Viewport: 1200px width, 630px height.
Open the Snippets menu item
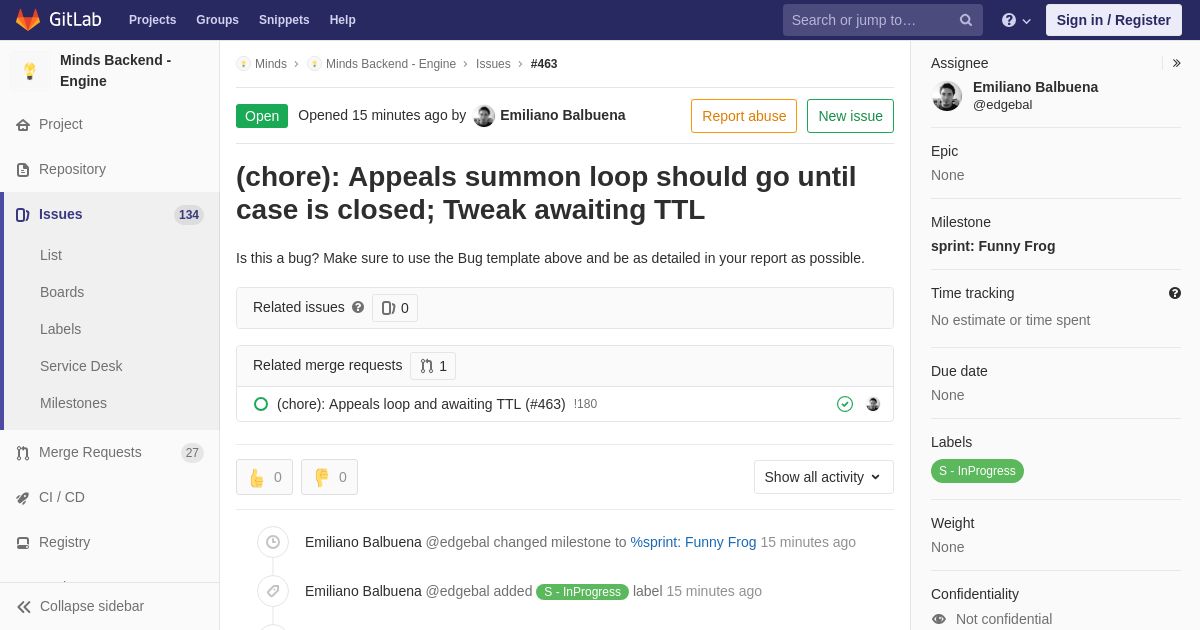coord(284,20)
